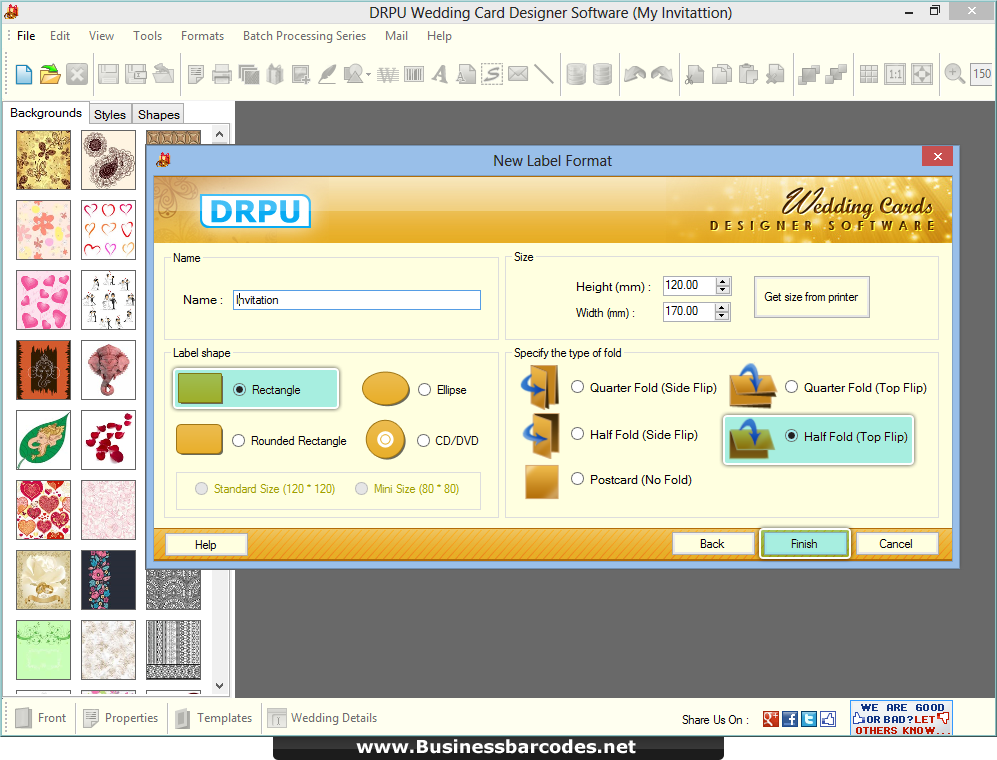Open the Properties bottom tab
The width and height of the screenshot is (997, 760).
pos(121,718)
